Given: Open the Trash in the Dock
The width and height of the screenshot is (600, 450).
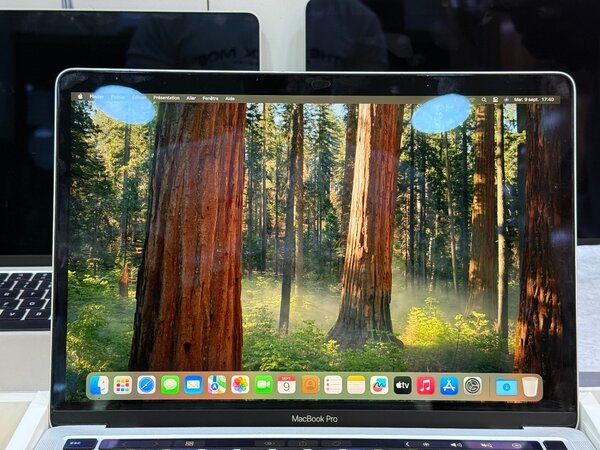Looking at the screenshot, I should tap(530, 385).
